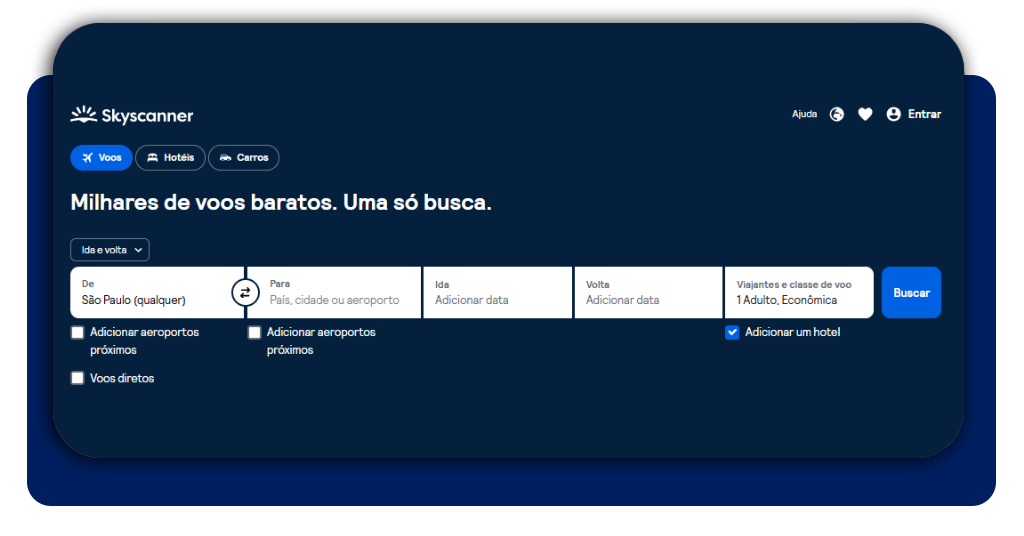
Task: Click headline Milhares de voos baratos
Action: [x=281, y=202]
